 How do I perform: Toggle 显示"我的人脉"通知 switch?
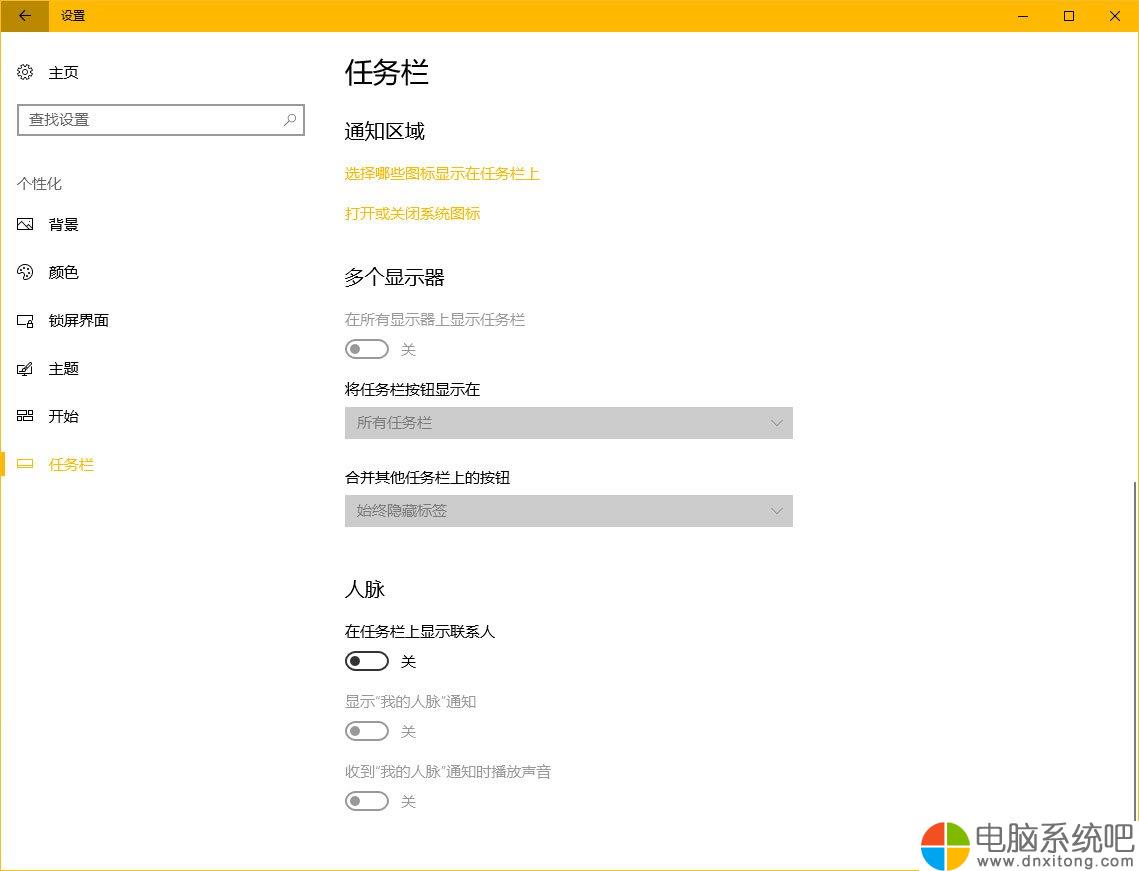(x=367, y=731)
